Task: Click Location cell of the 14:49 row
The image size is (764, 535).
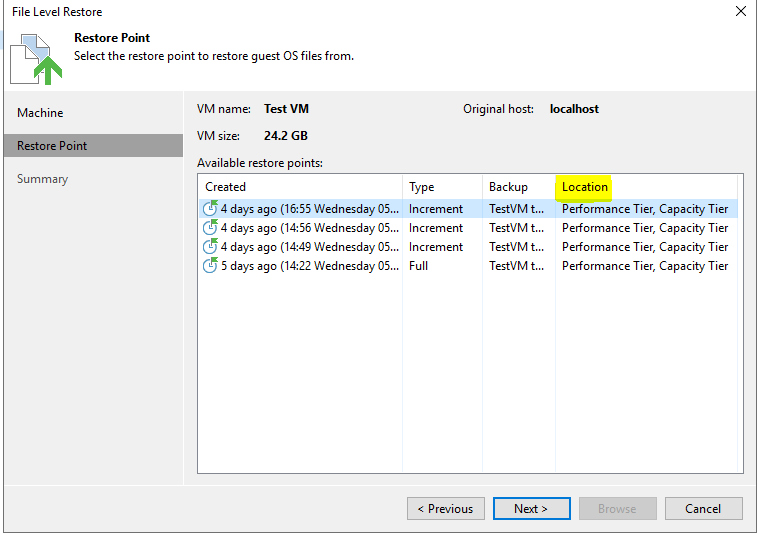Action: coord(645,247)
